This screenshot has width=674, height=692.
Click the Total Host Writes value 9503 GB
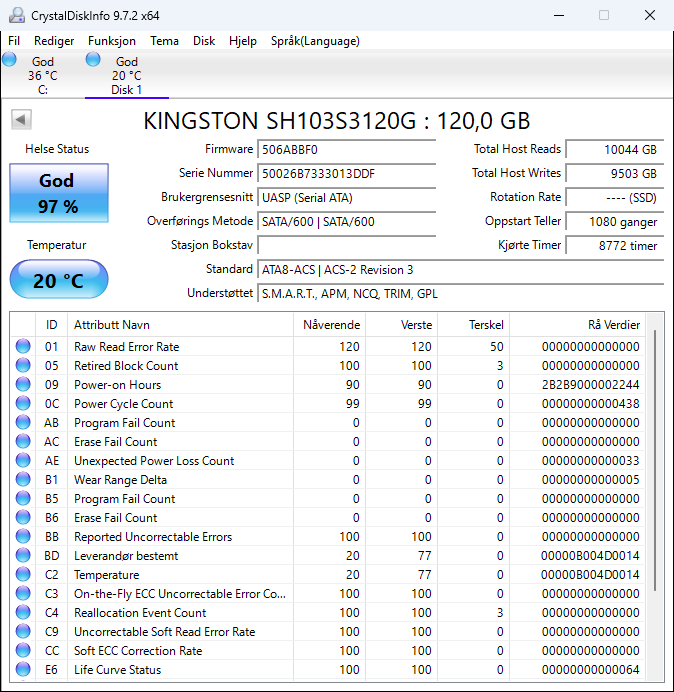615,173
